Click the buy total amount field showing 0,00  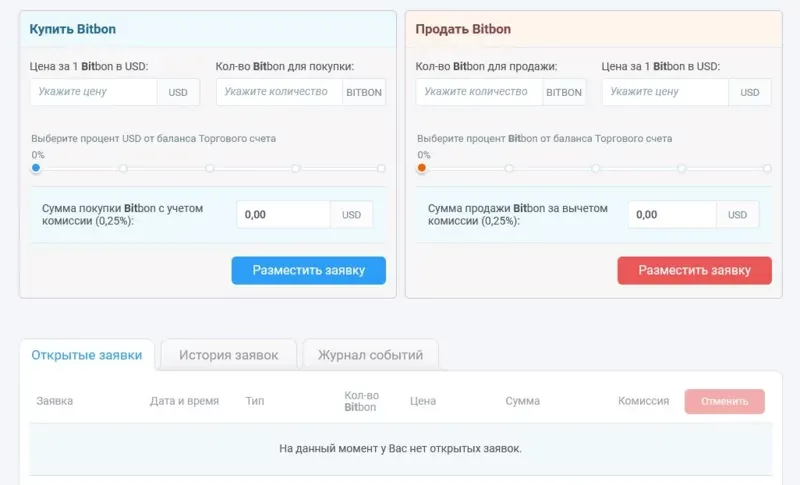pos(283,215)
